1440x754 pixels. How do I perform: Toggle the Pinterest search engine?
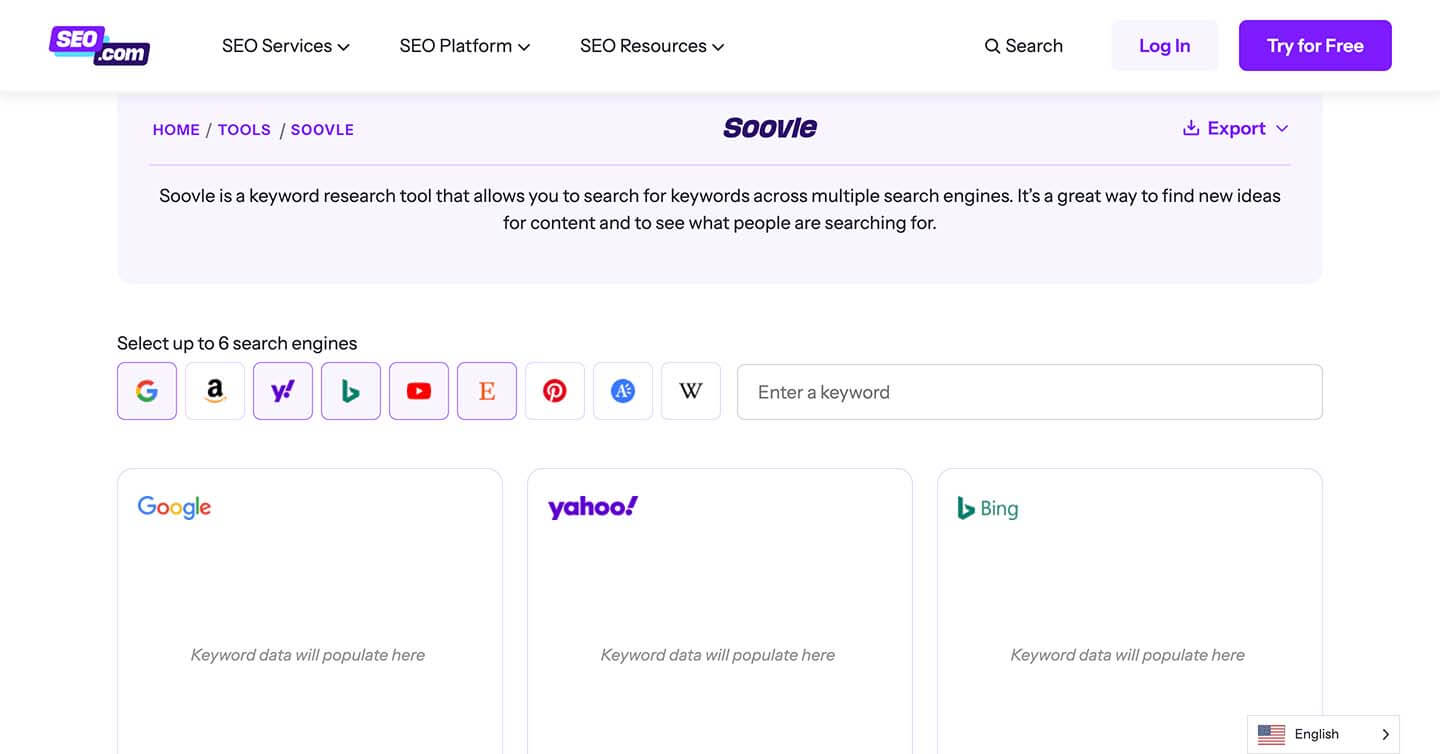[555, 391]
